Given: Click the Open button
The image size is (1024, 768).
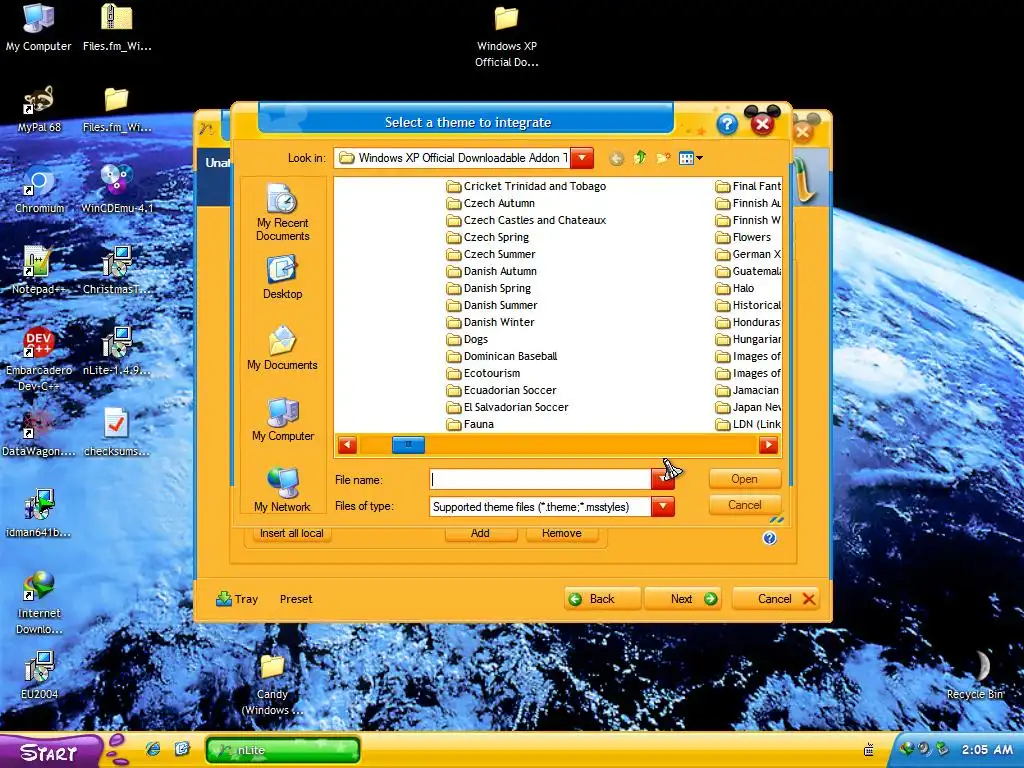Looking at the screenshot, I should 744,479.
